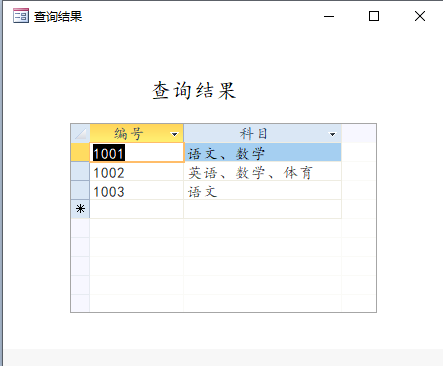The width and height of the screenshot is (443, 366).
Task: Select the row selector for record 1003
Action: pos(80,191)
